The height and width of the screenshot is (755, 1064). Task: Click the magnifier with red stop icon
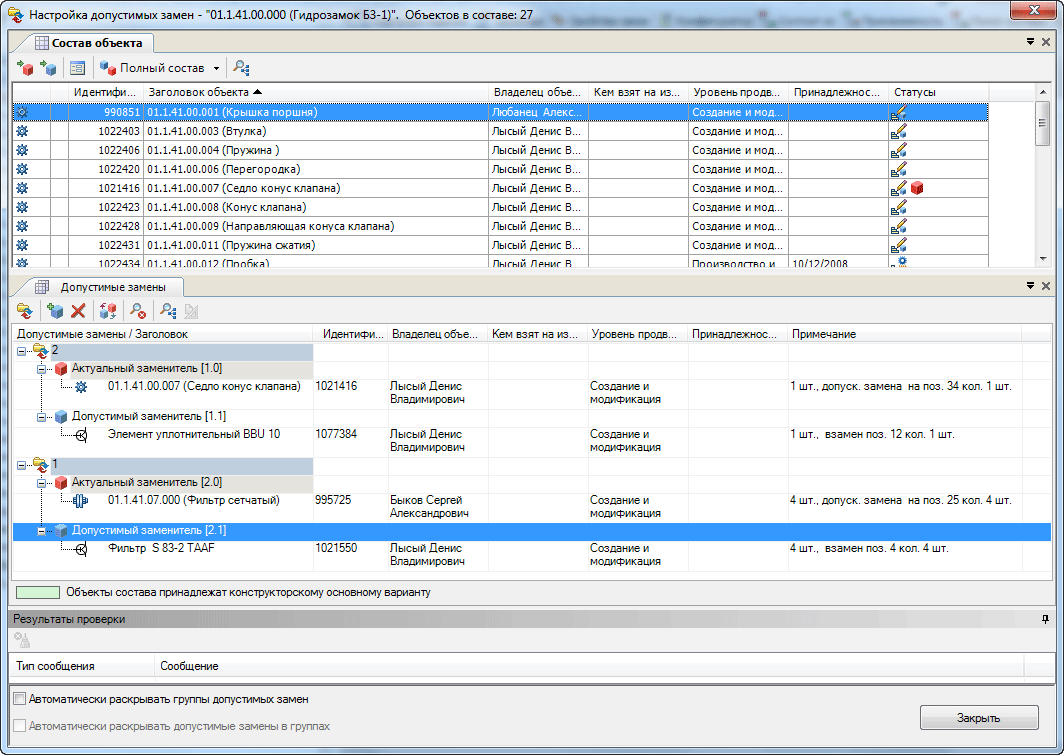point(139,311)
